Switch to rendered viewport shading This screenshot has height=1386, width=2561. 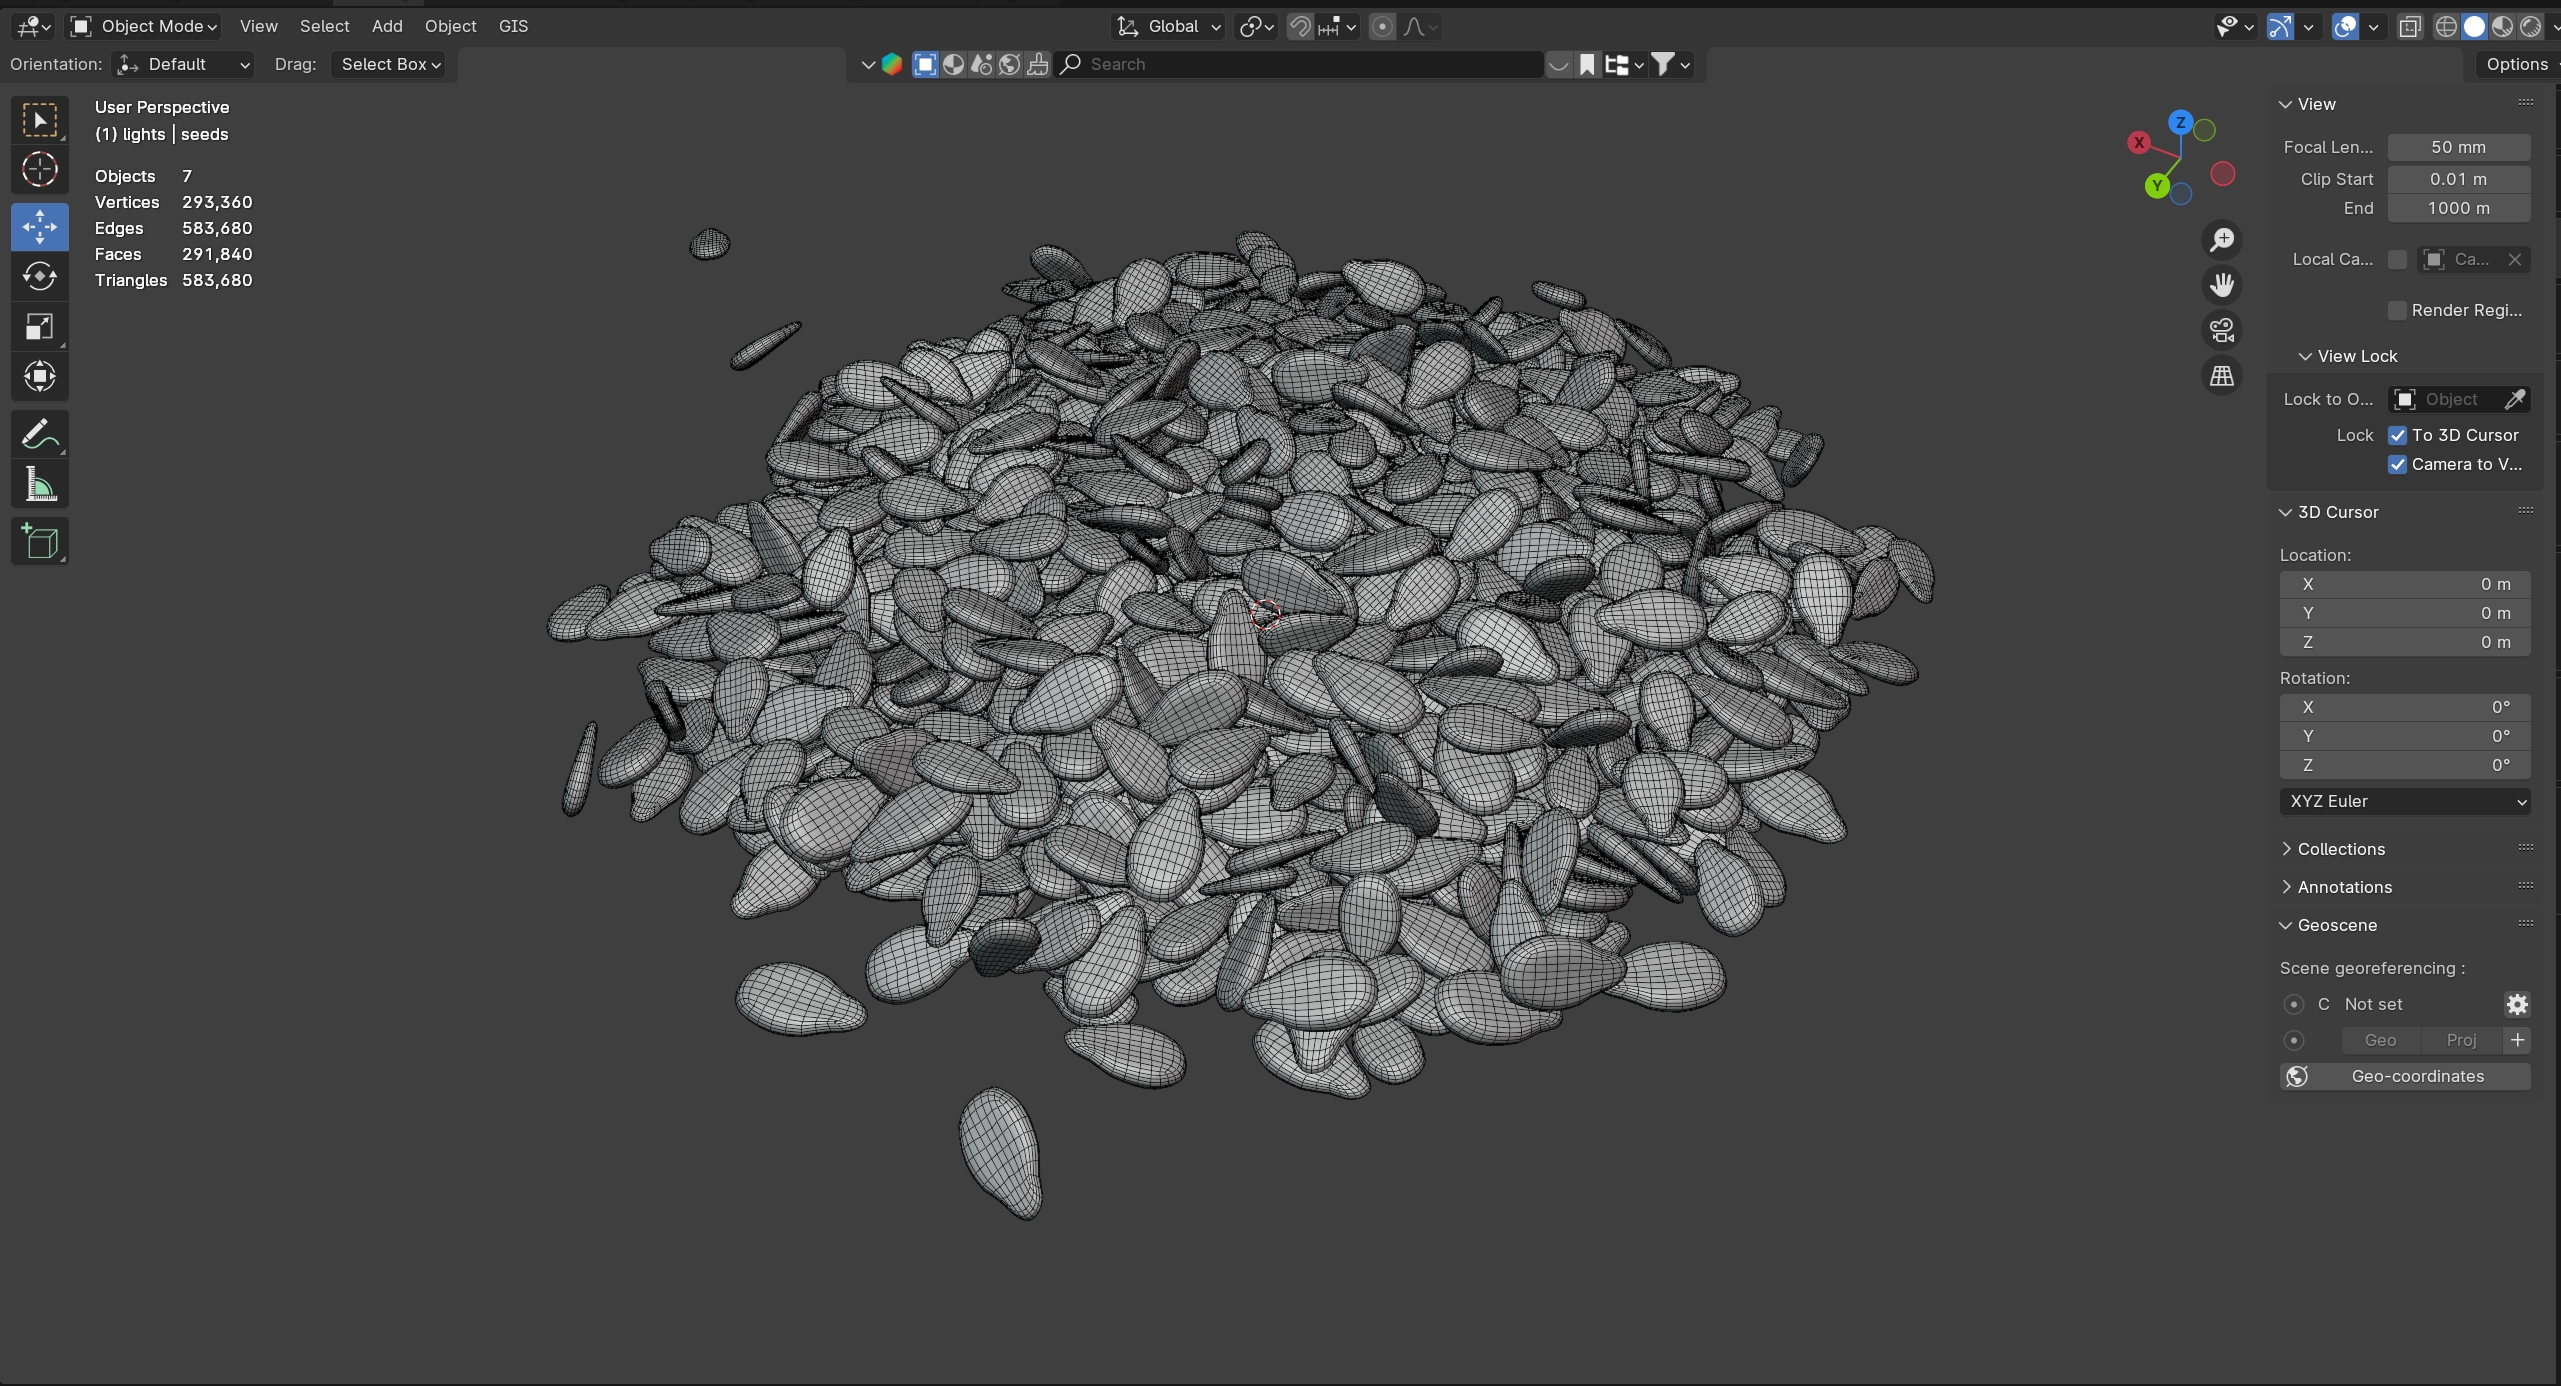coord(2530,27)
